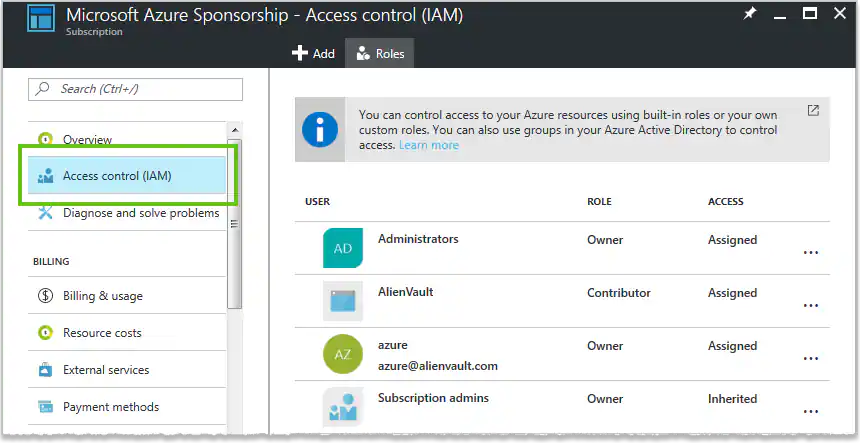Select the Subscription admins name

click(433, 398)
